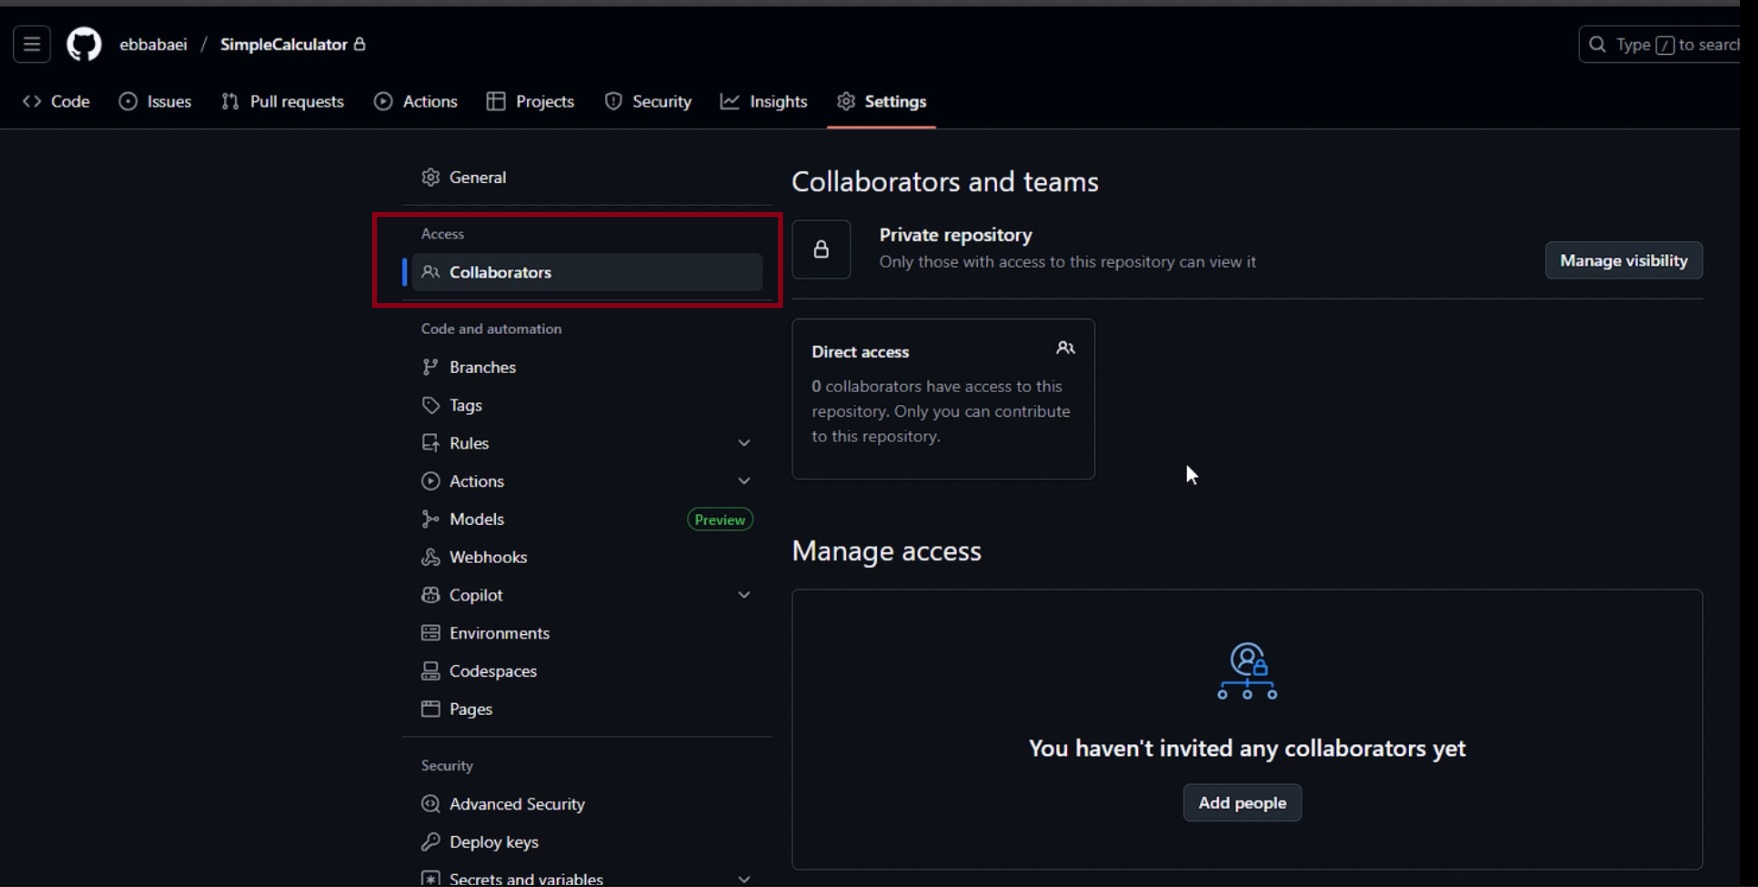
Task: Open the Insights tab
Action: click(x=764, y=101)
